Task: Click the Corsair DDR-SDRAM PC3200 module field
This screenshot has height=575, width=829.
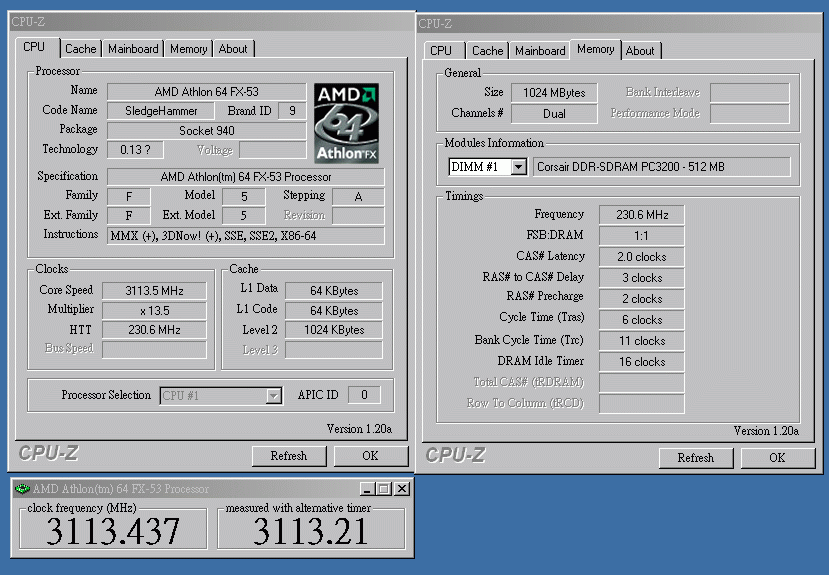Action: click(662, 167)
